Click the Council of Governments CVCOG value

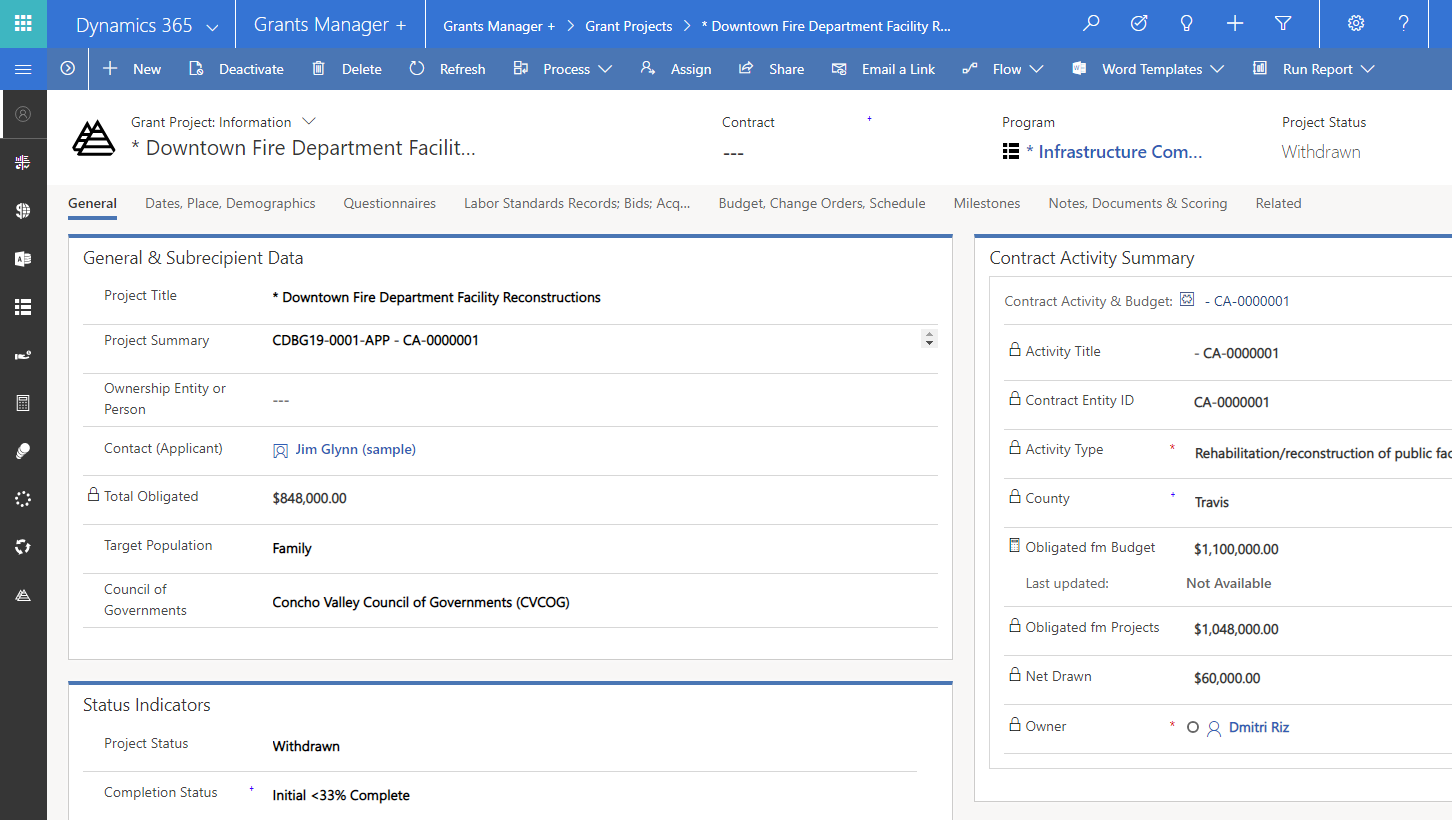point(421,602)
